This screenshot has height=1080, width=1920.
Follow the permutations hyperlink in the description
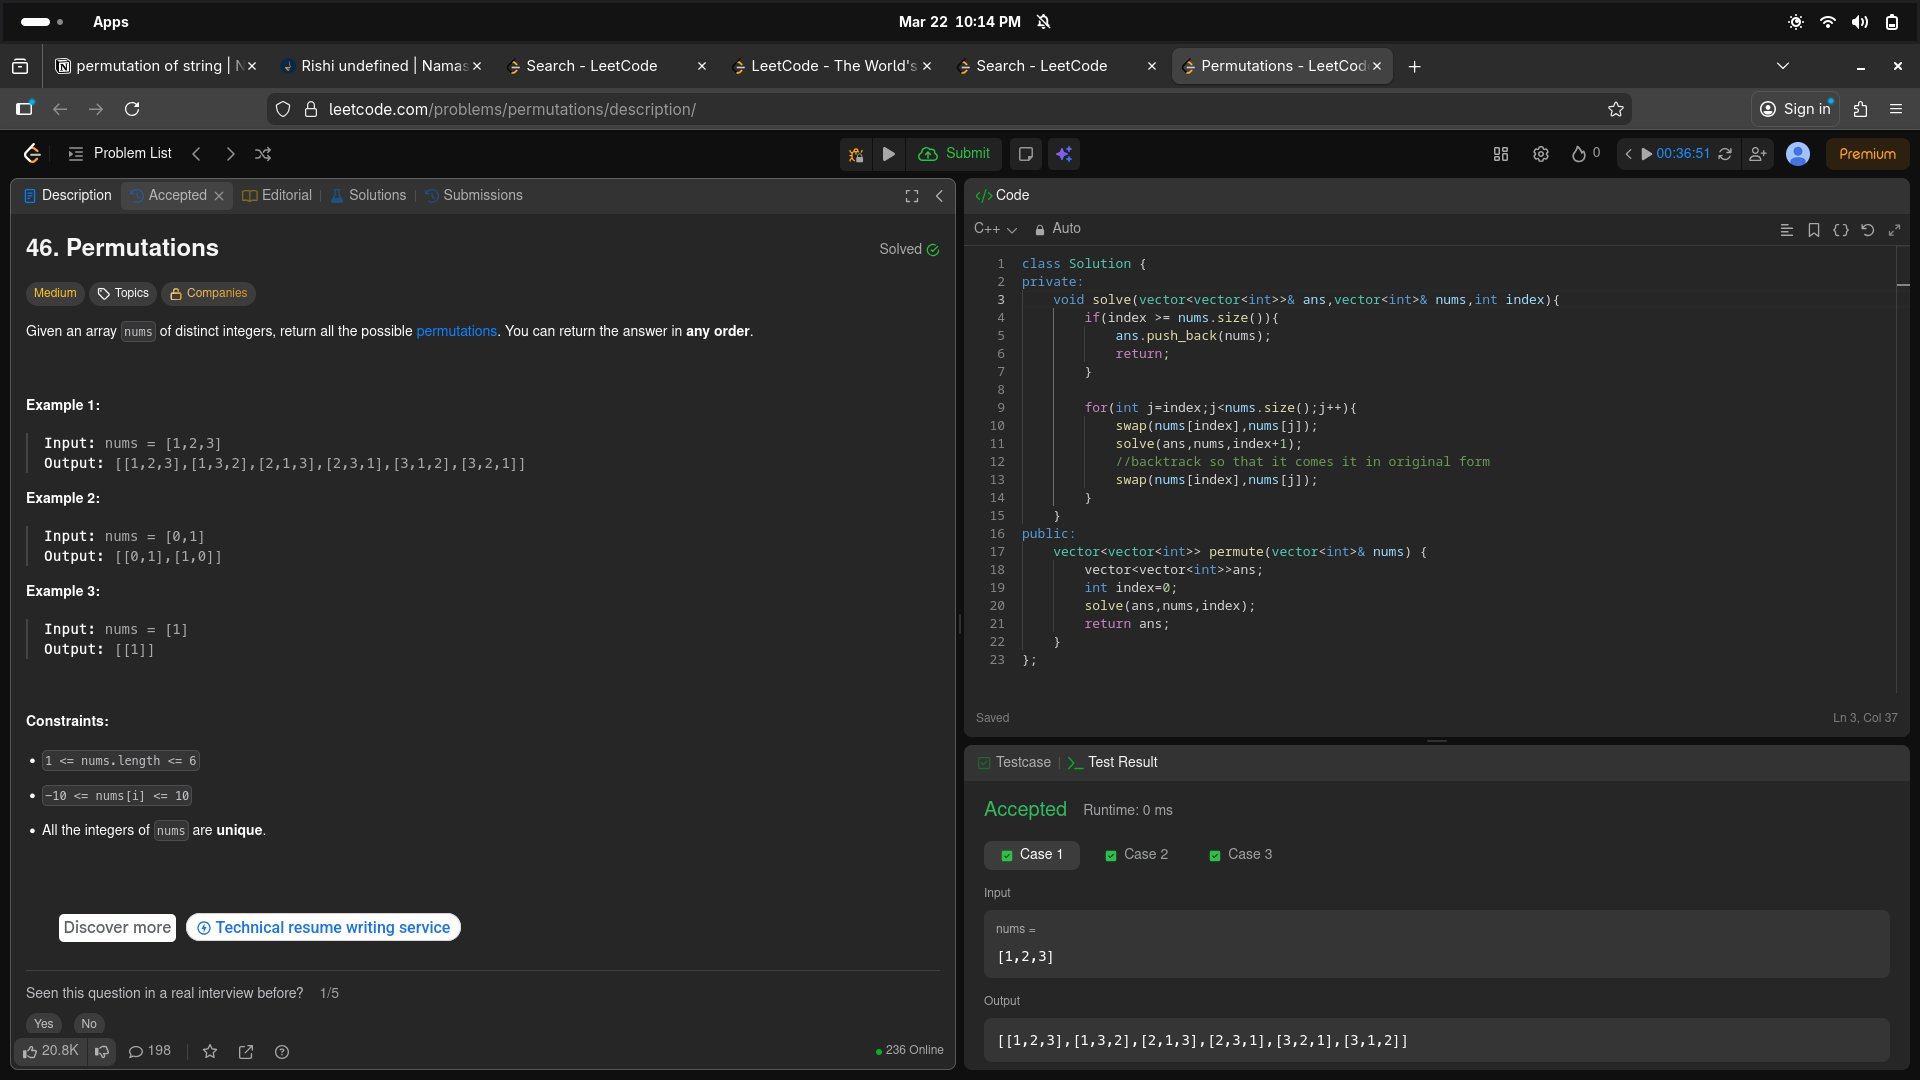(456, 331)
